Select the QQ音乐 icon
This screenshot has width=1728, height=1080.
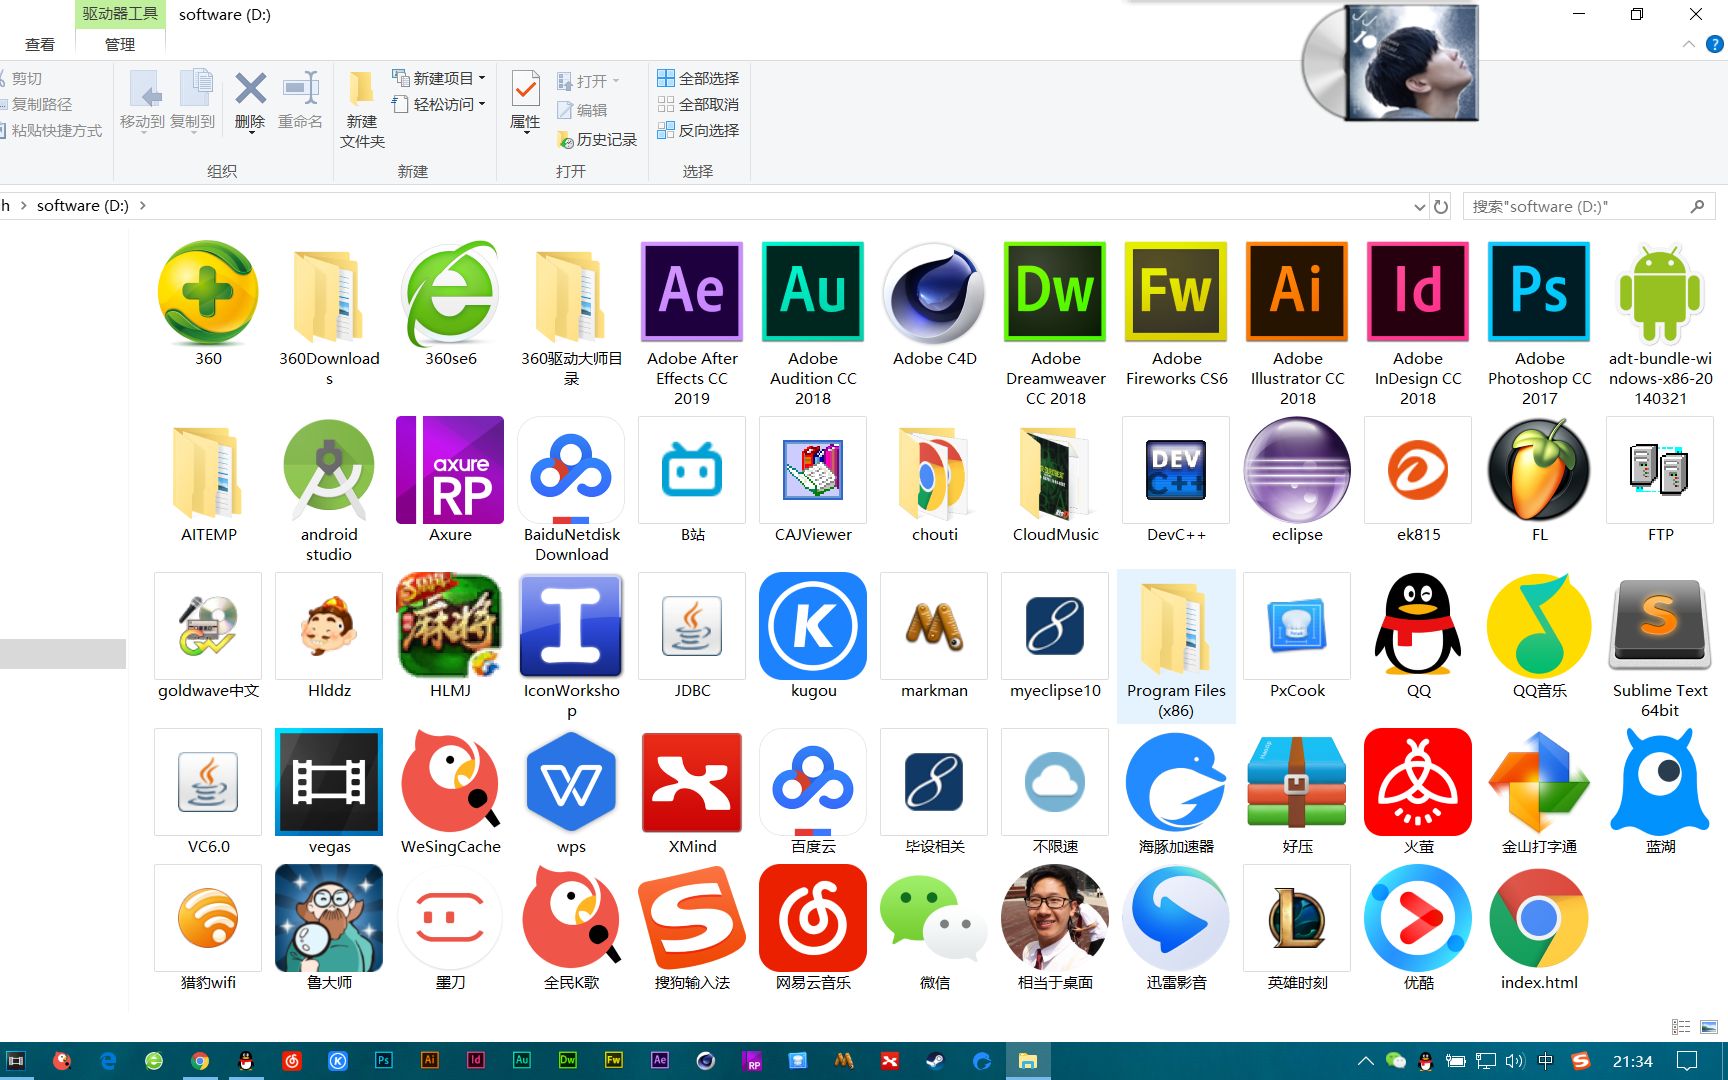coord(1539,626)
